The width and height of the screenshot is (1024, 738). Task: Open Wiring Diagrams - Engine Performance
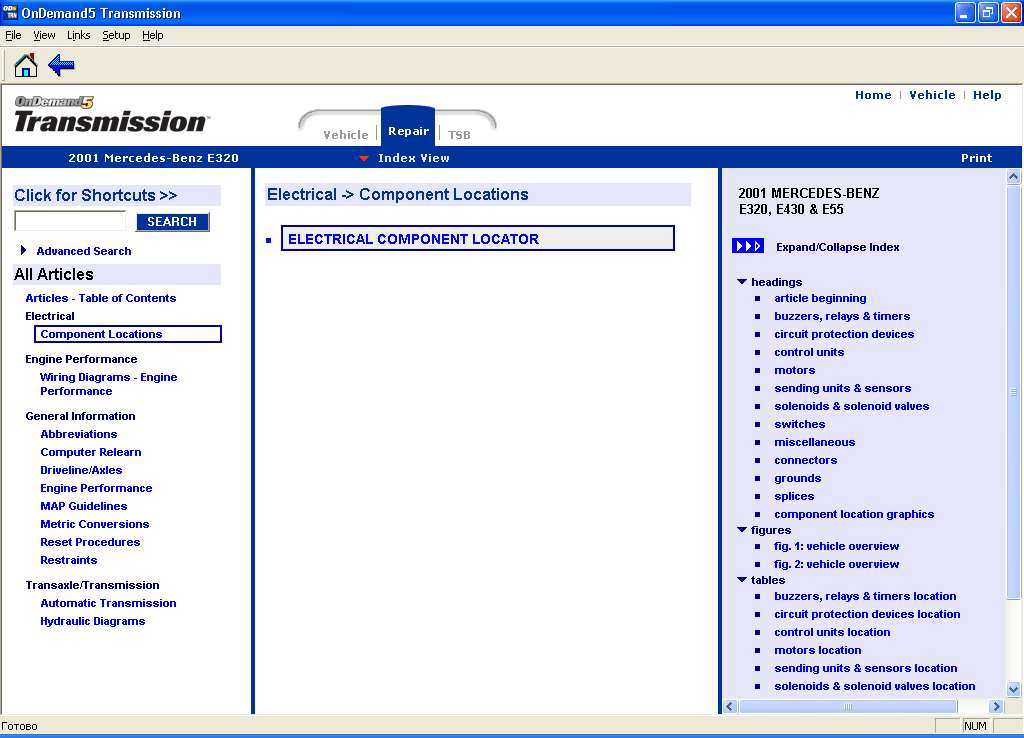click(108, 384)
